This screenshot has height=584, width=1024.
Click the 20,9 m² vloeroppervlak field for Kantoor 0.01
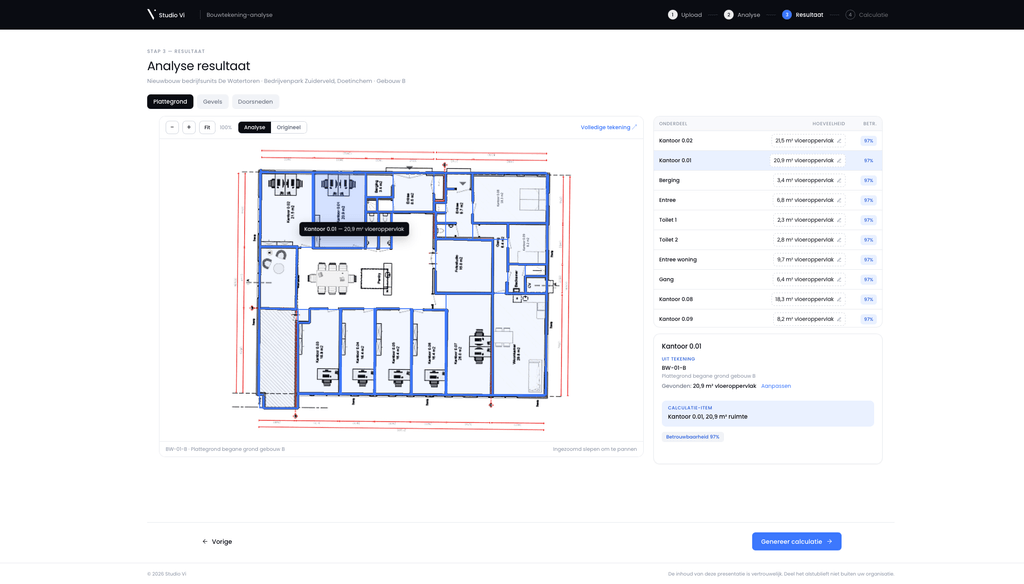point(807,161)
